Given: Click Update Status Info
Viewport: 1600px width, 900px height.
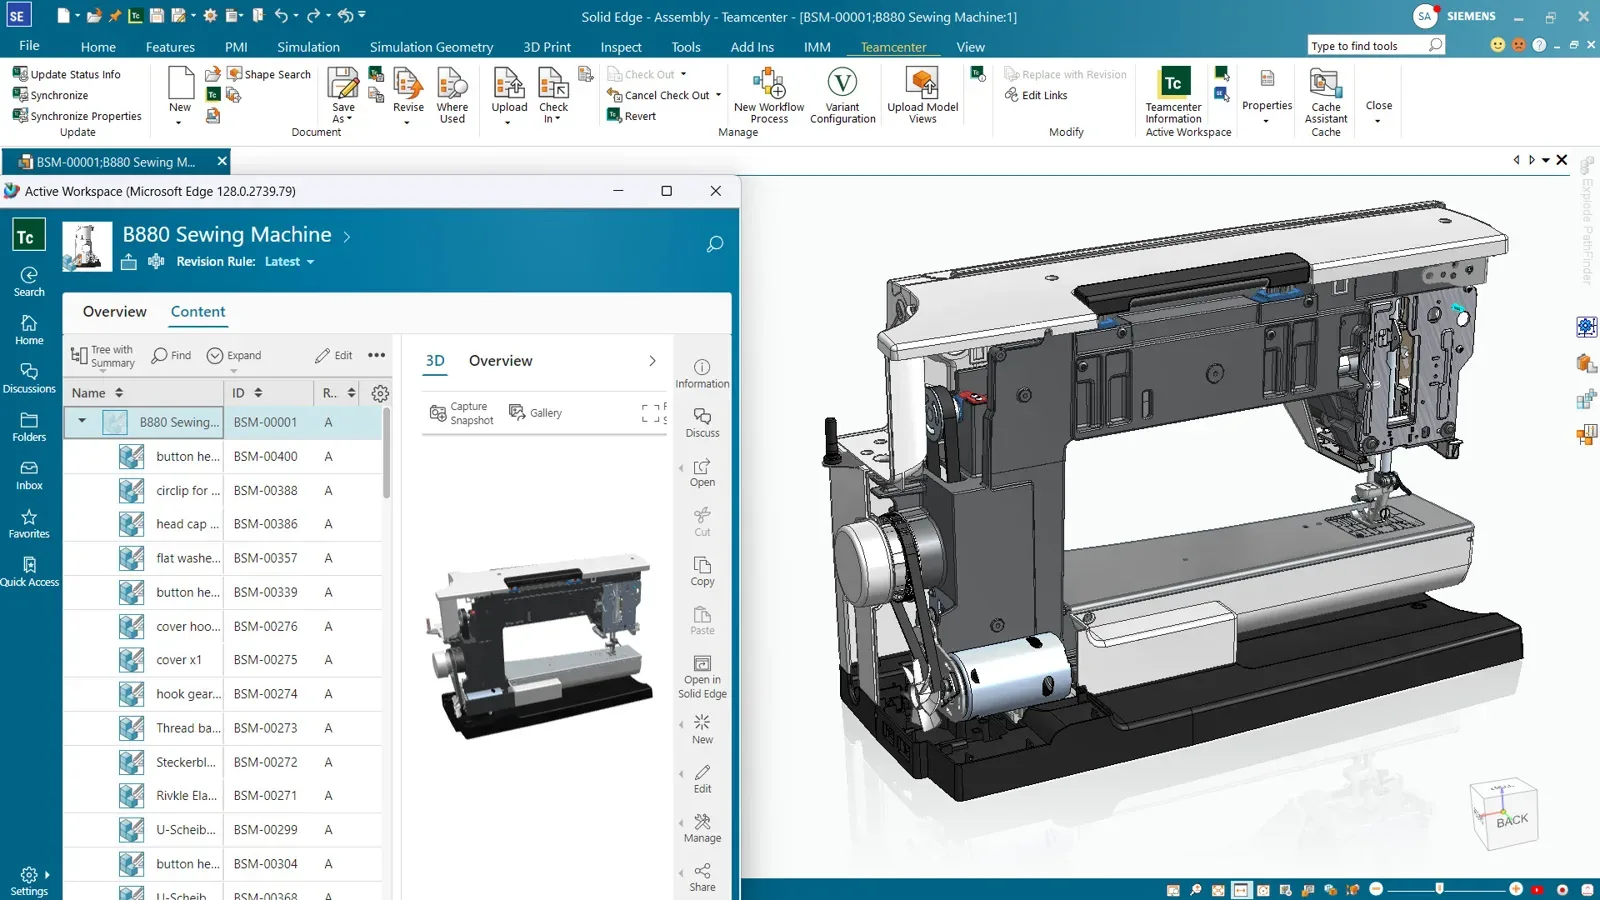Looking at the screenshot, I should point(67,74).
